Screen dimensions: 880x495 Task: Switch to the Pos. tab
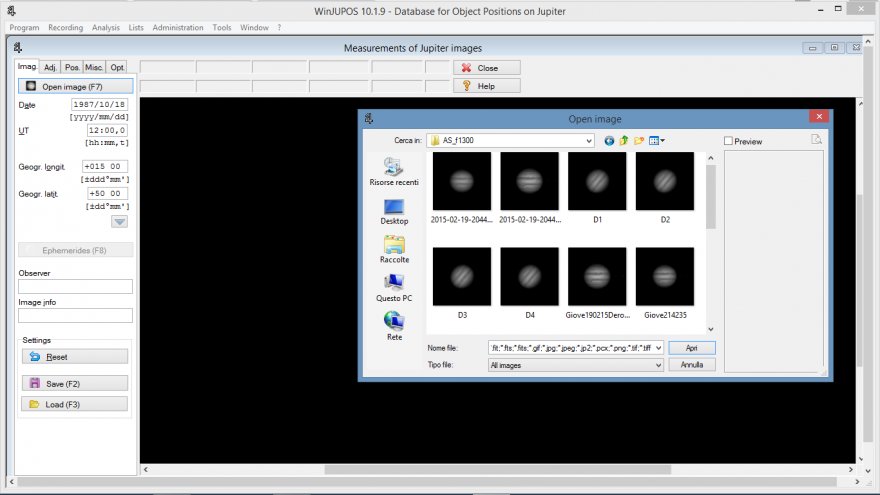click(x=72, y=67)
